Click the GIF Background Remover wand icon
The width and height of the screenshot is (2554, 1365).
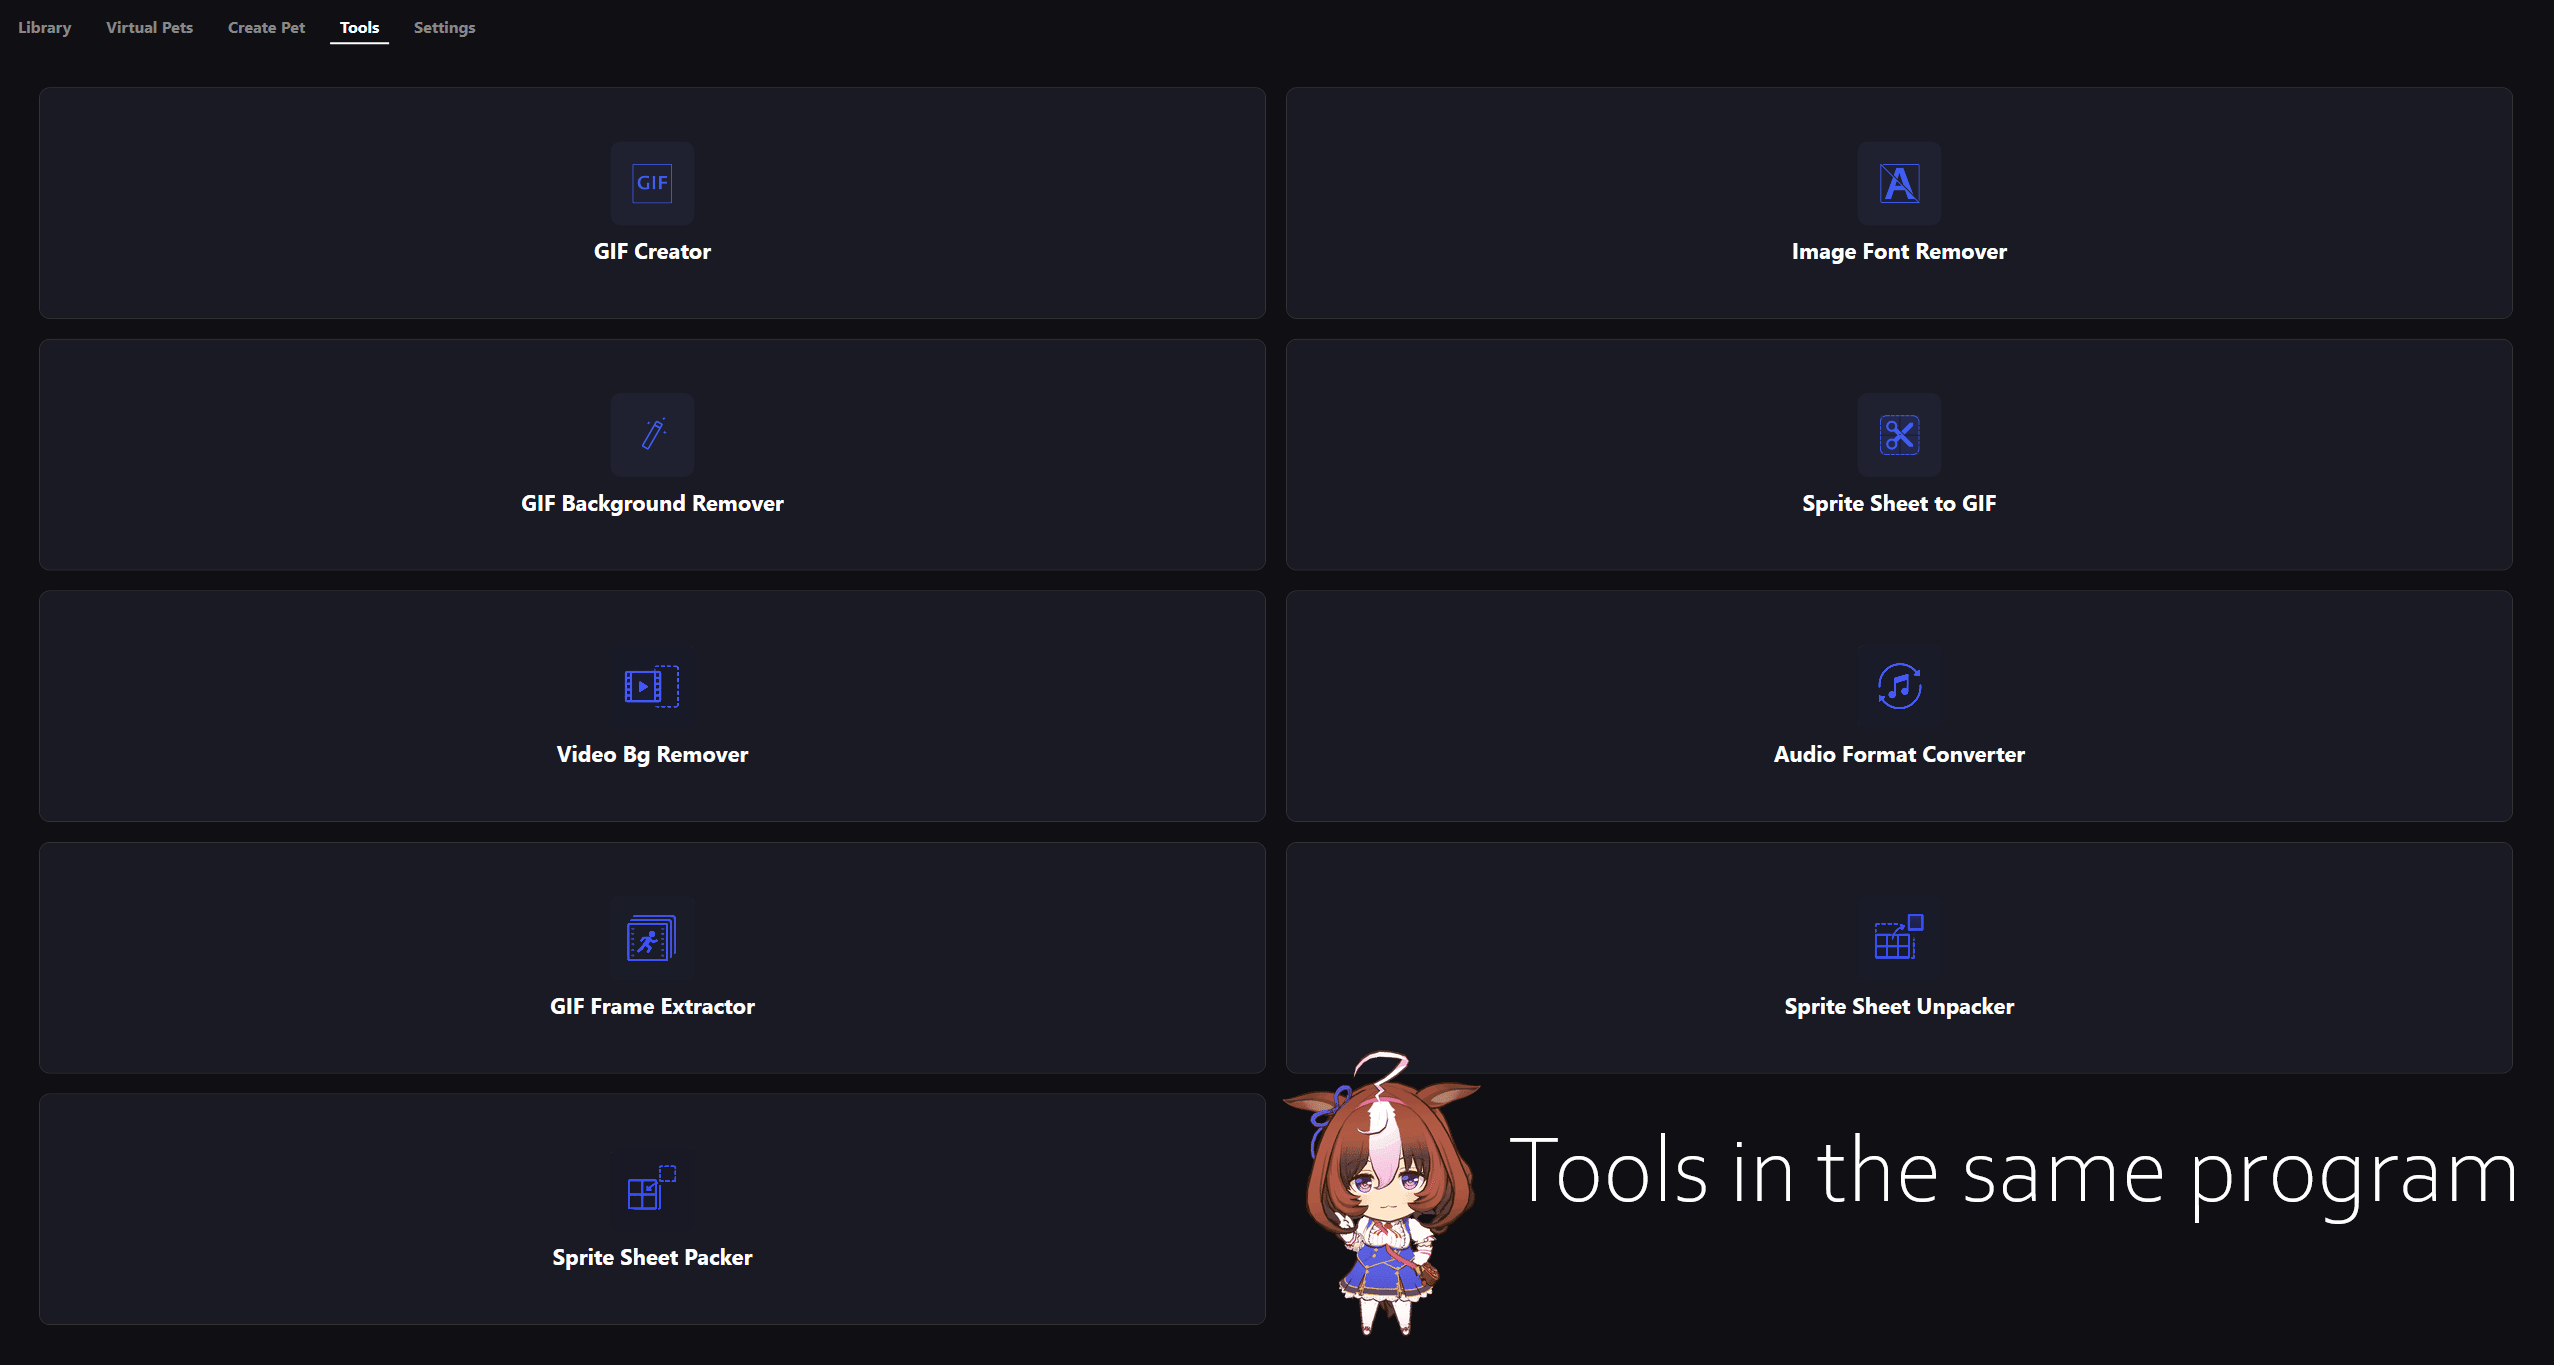coord(652,435)
